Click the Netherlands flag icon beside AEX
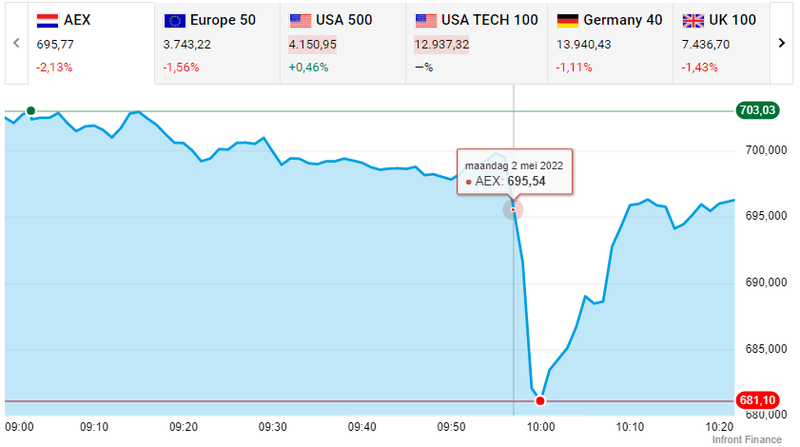Image resolution: width=800 pixels, height=447 pixels. (x=47, y=20)
